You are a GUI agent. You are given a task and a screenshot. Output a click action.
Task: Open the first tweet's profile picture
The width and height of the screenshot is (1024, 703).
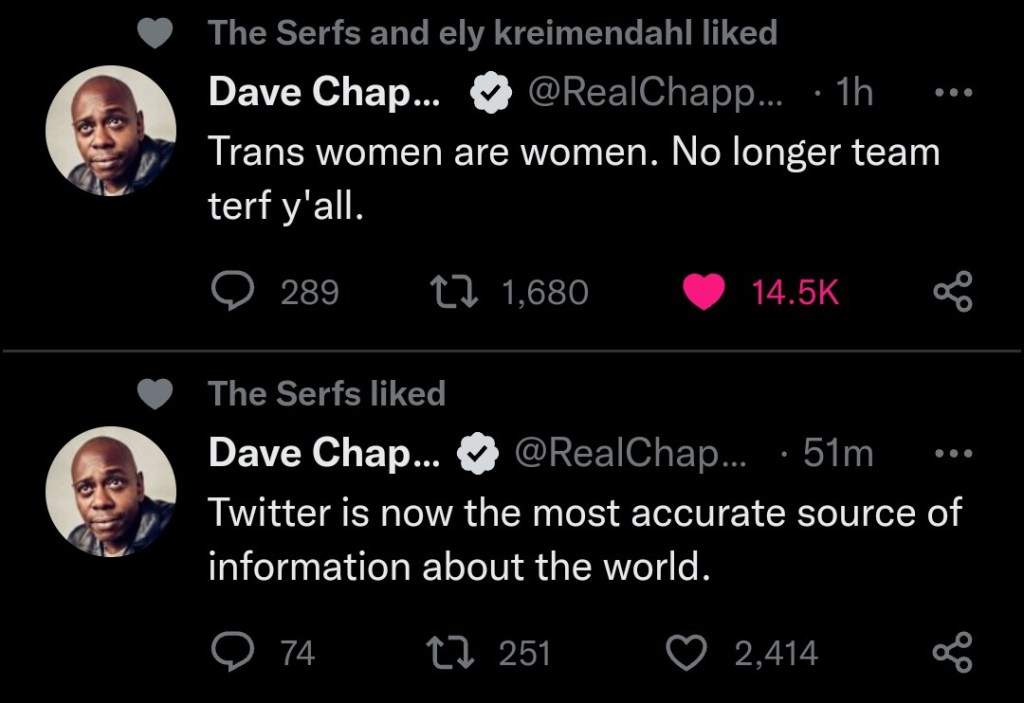111,131
